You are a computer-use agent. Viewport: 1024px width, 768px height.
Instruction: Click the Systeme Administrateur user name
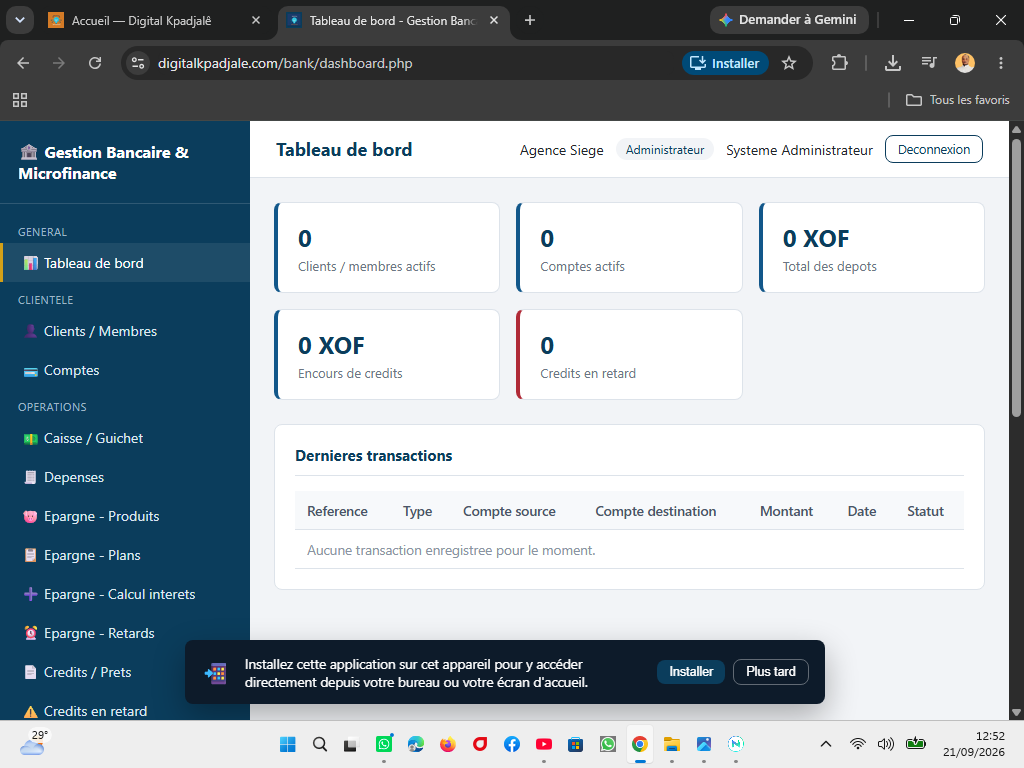799,150
